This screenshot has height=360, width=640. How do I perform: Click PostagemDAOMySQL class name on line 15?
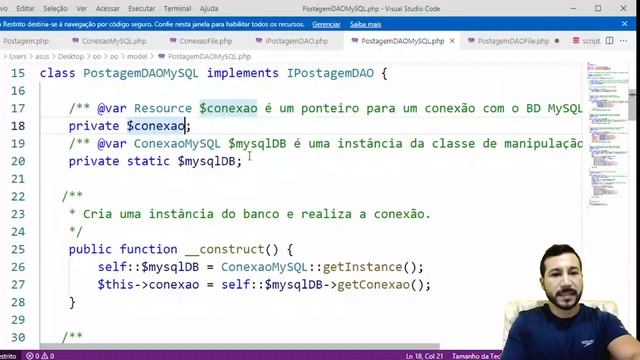point(141,73)
